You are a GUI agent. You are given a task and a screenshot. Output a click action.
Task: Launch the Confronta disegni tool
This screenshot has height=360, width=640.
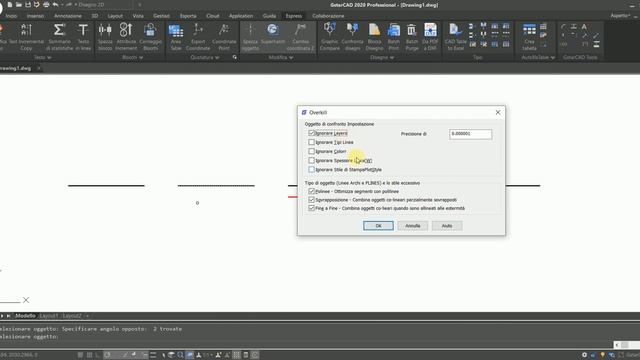[x=352, y=37]
